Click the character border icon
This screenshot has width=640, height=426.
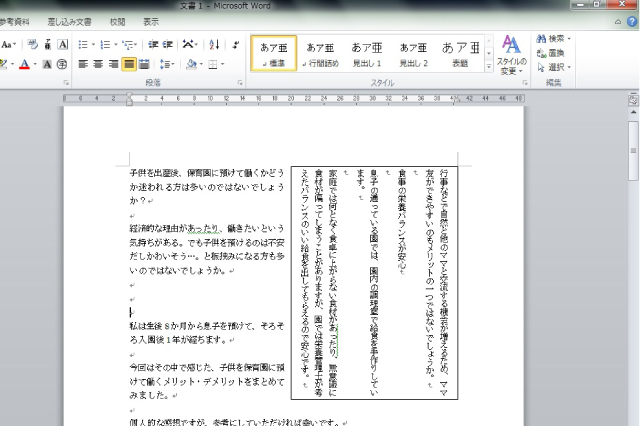coord(62,44)
